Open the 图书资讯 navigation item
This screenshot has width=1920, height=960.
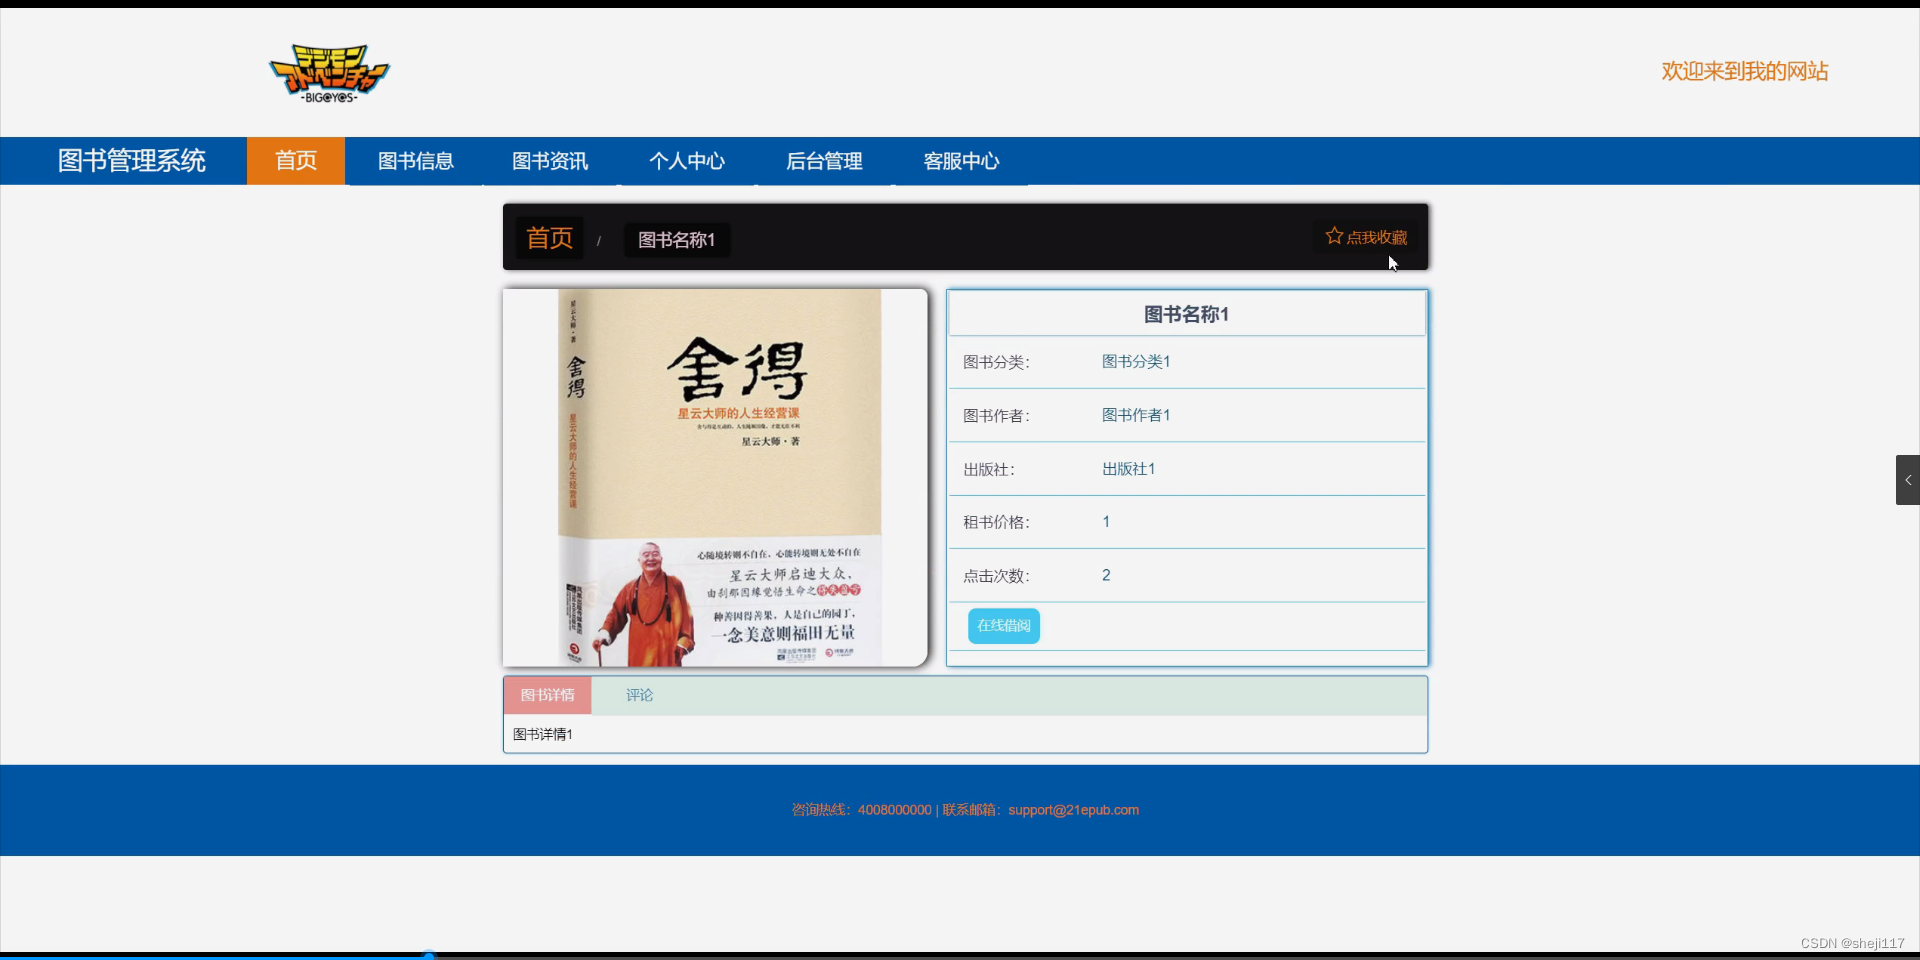pyautogui.click(x=549, y=160)
